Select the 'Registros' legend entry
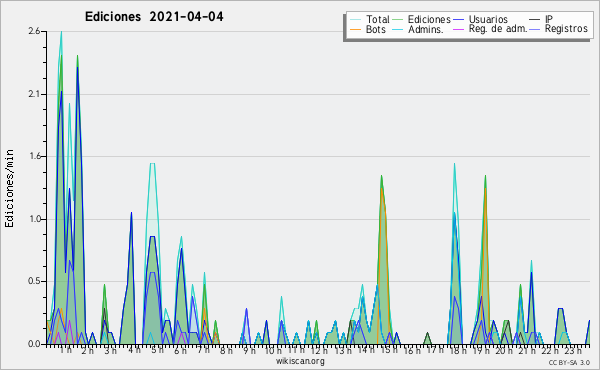This screenshot has width=600, height=370. tap(566, 29)
